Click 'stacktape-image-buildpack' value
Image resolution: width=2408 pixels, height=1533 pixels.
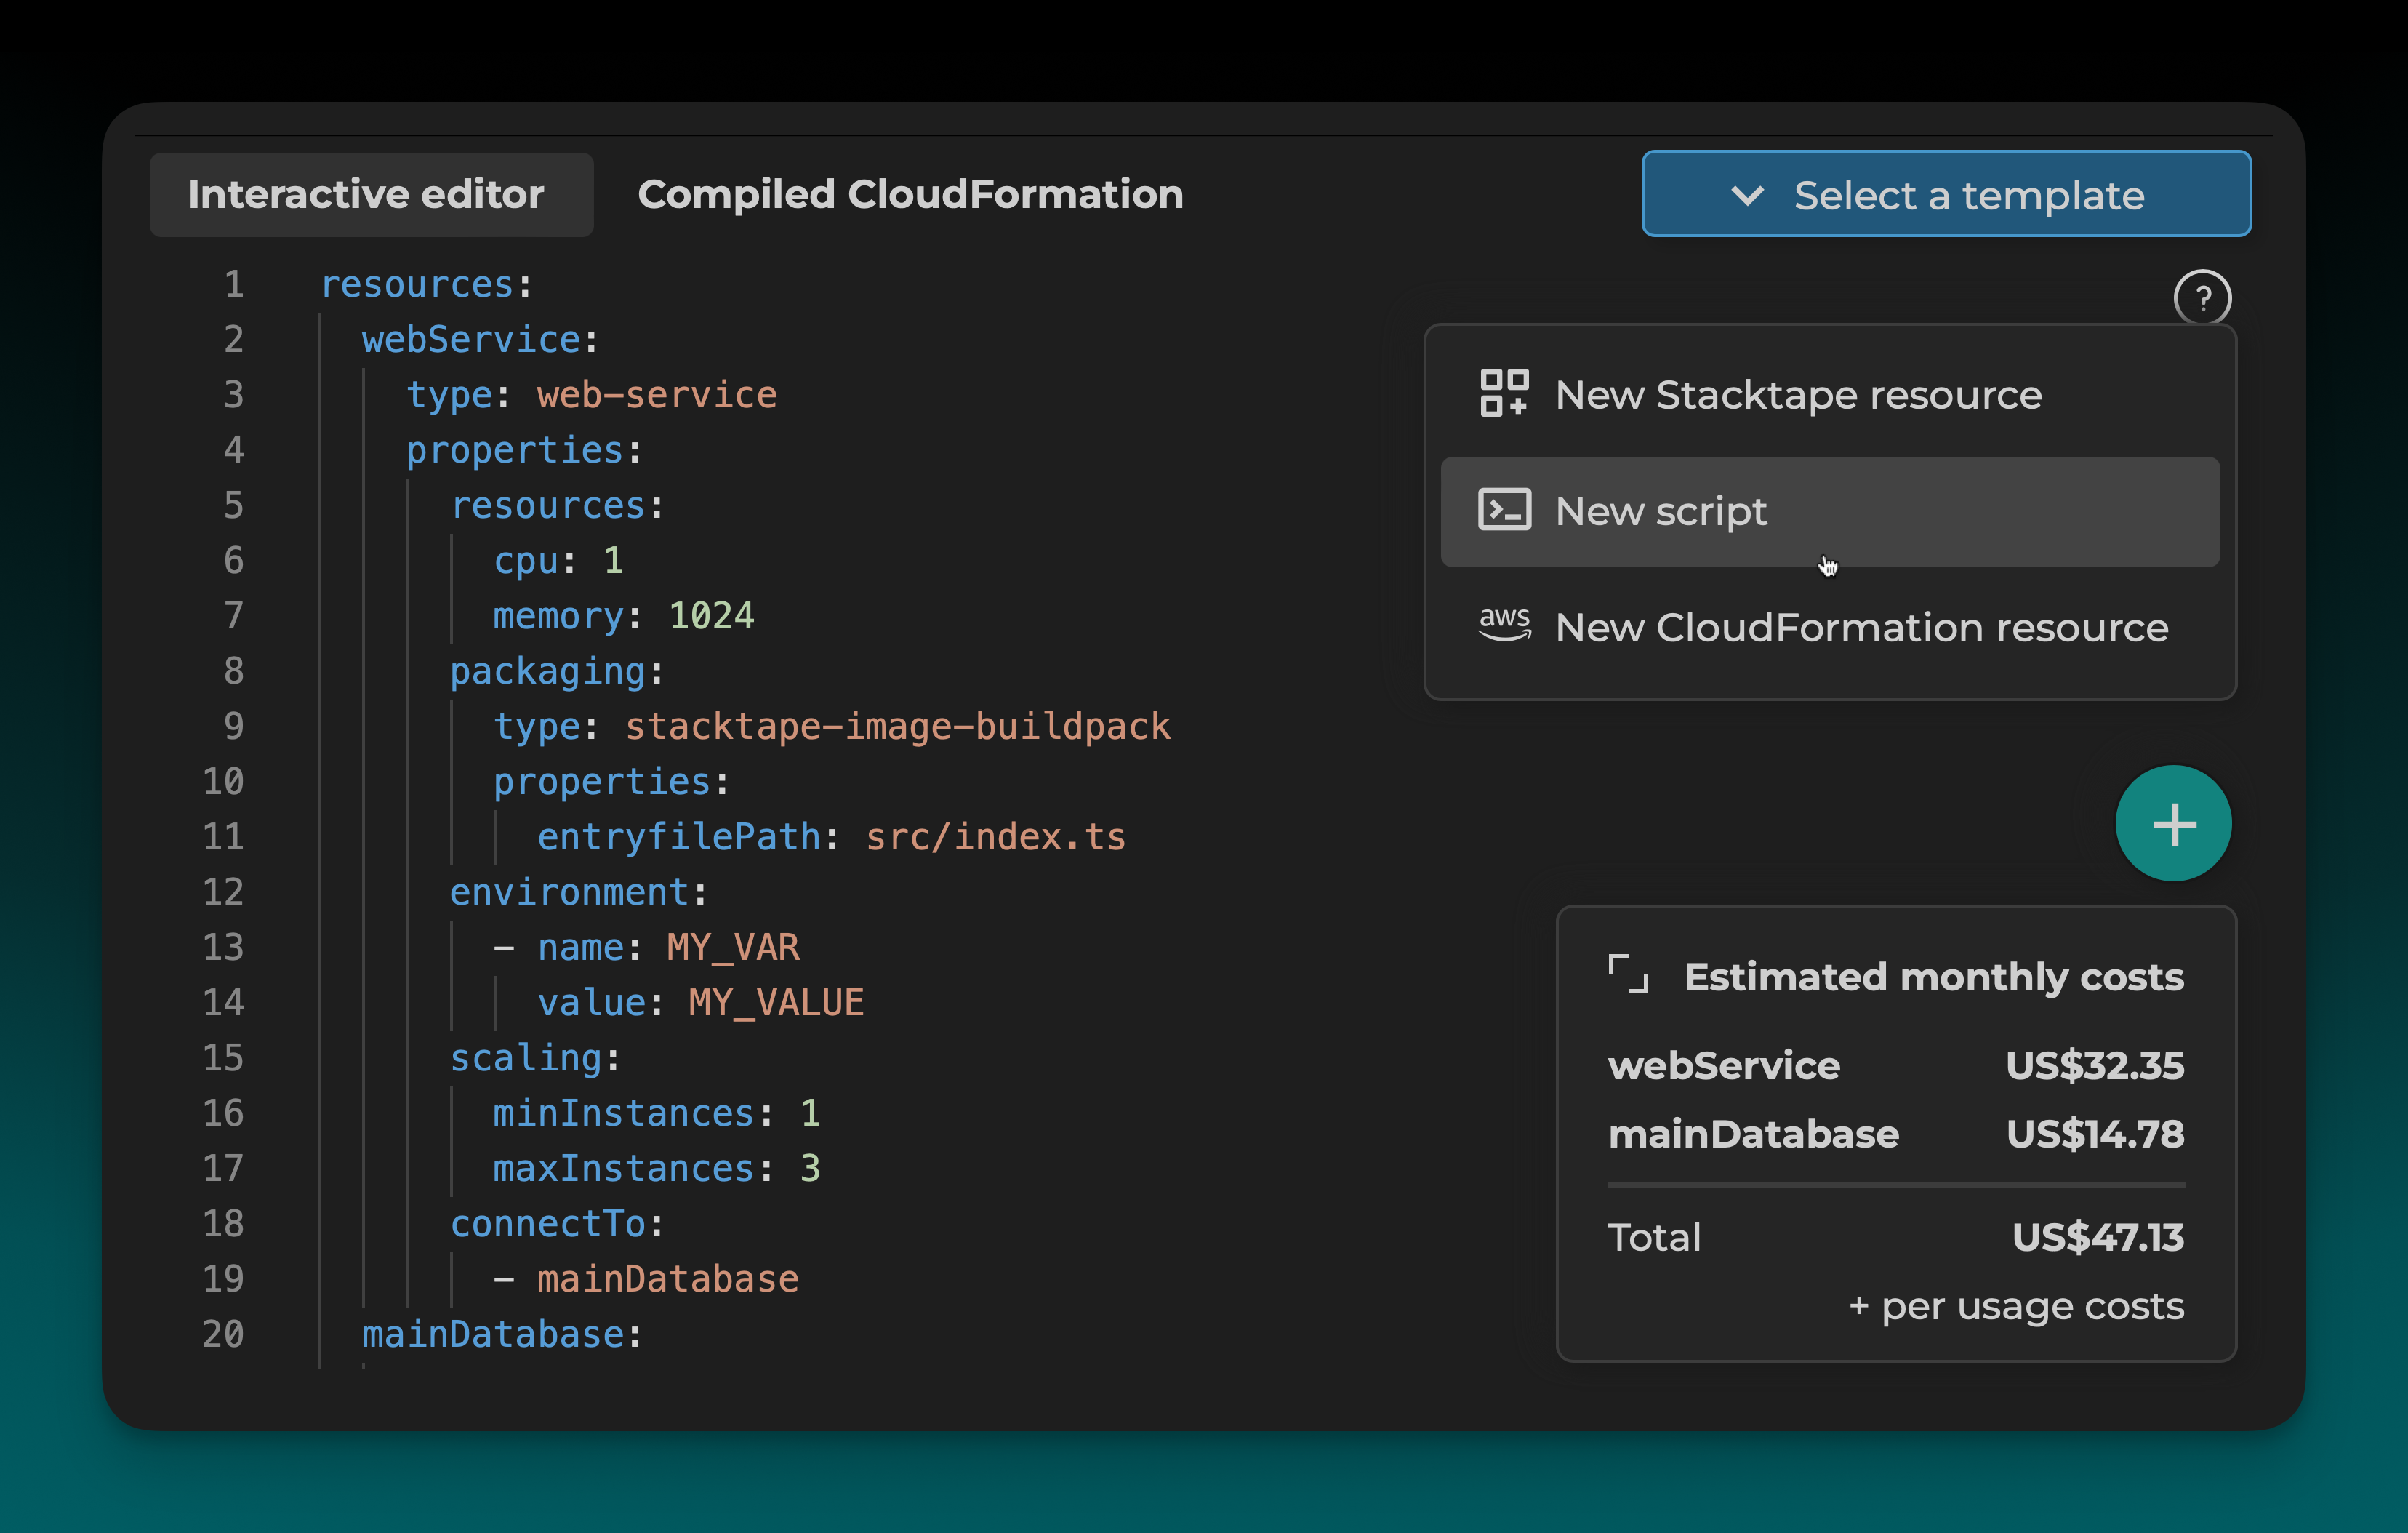point(898,727)
